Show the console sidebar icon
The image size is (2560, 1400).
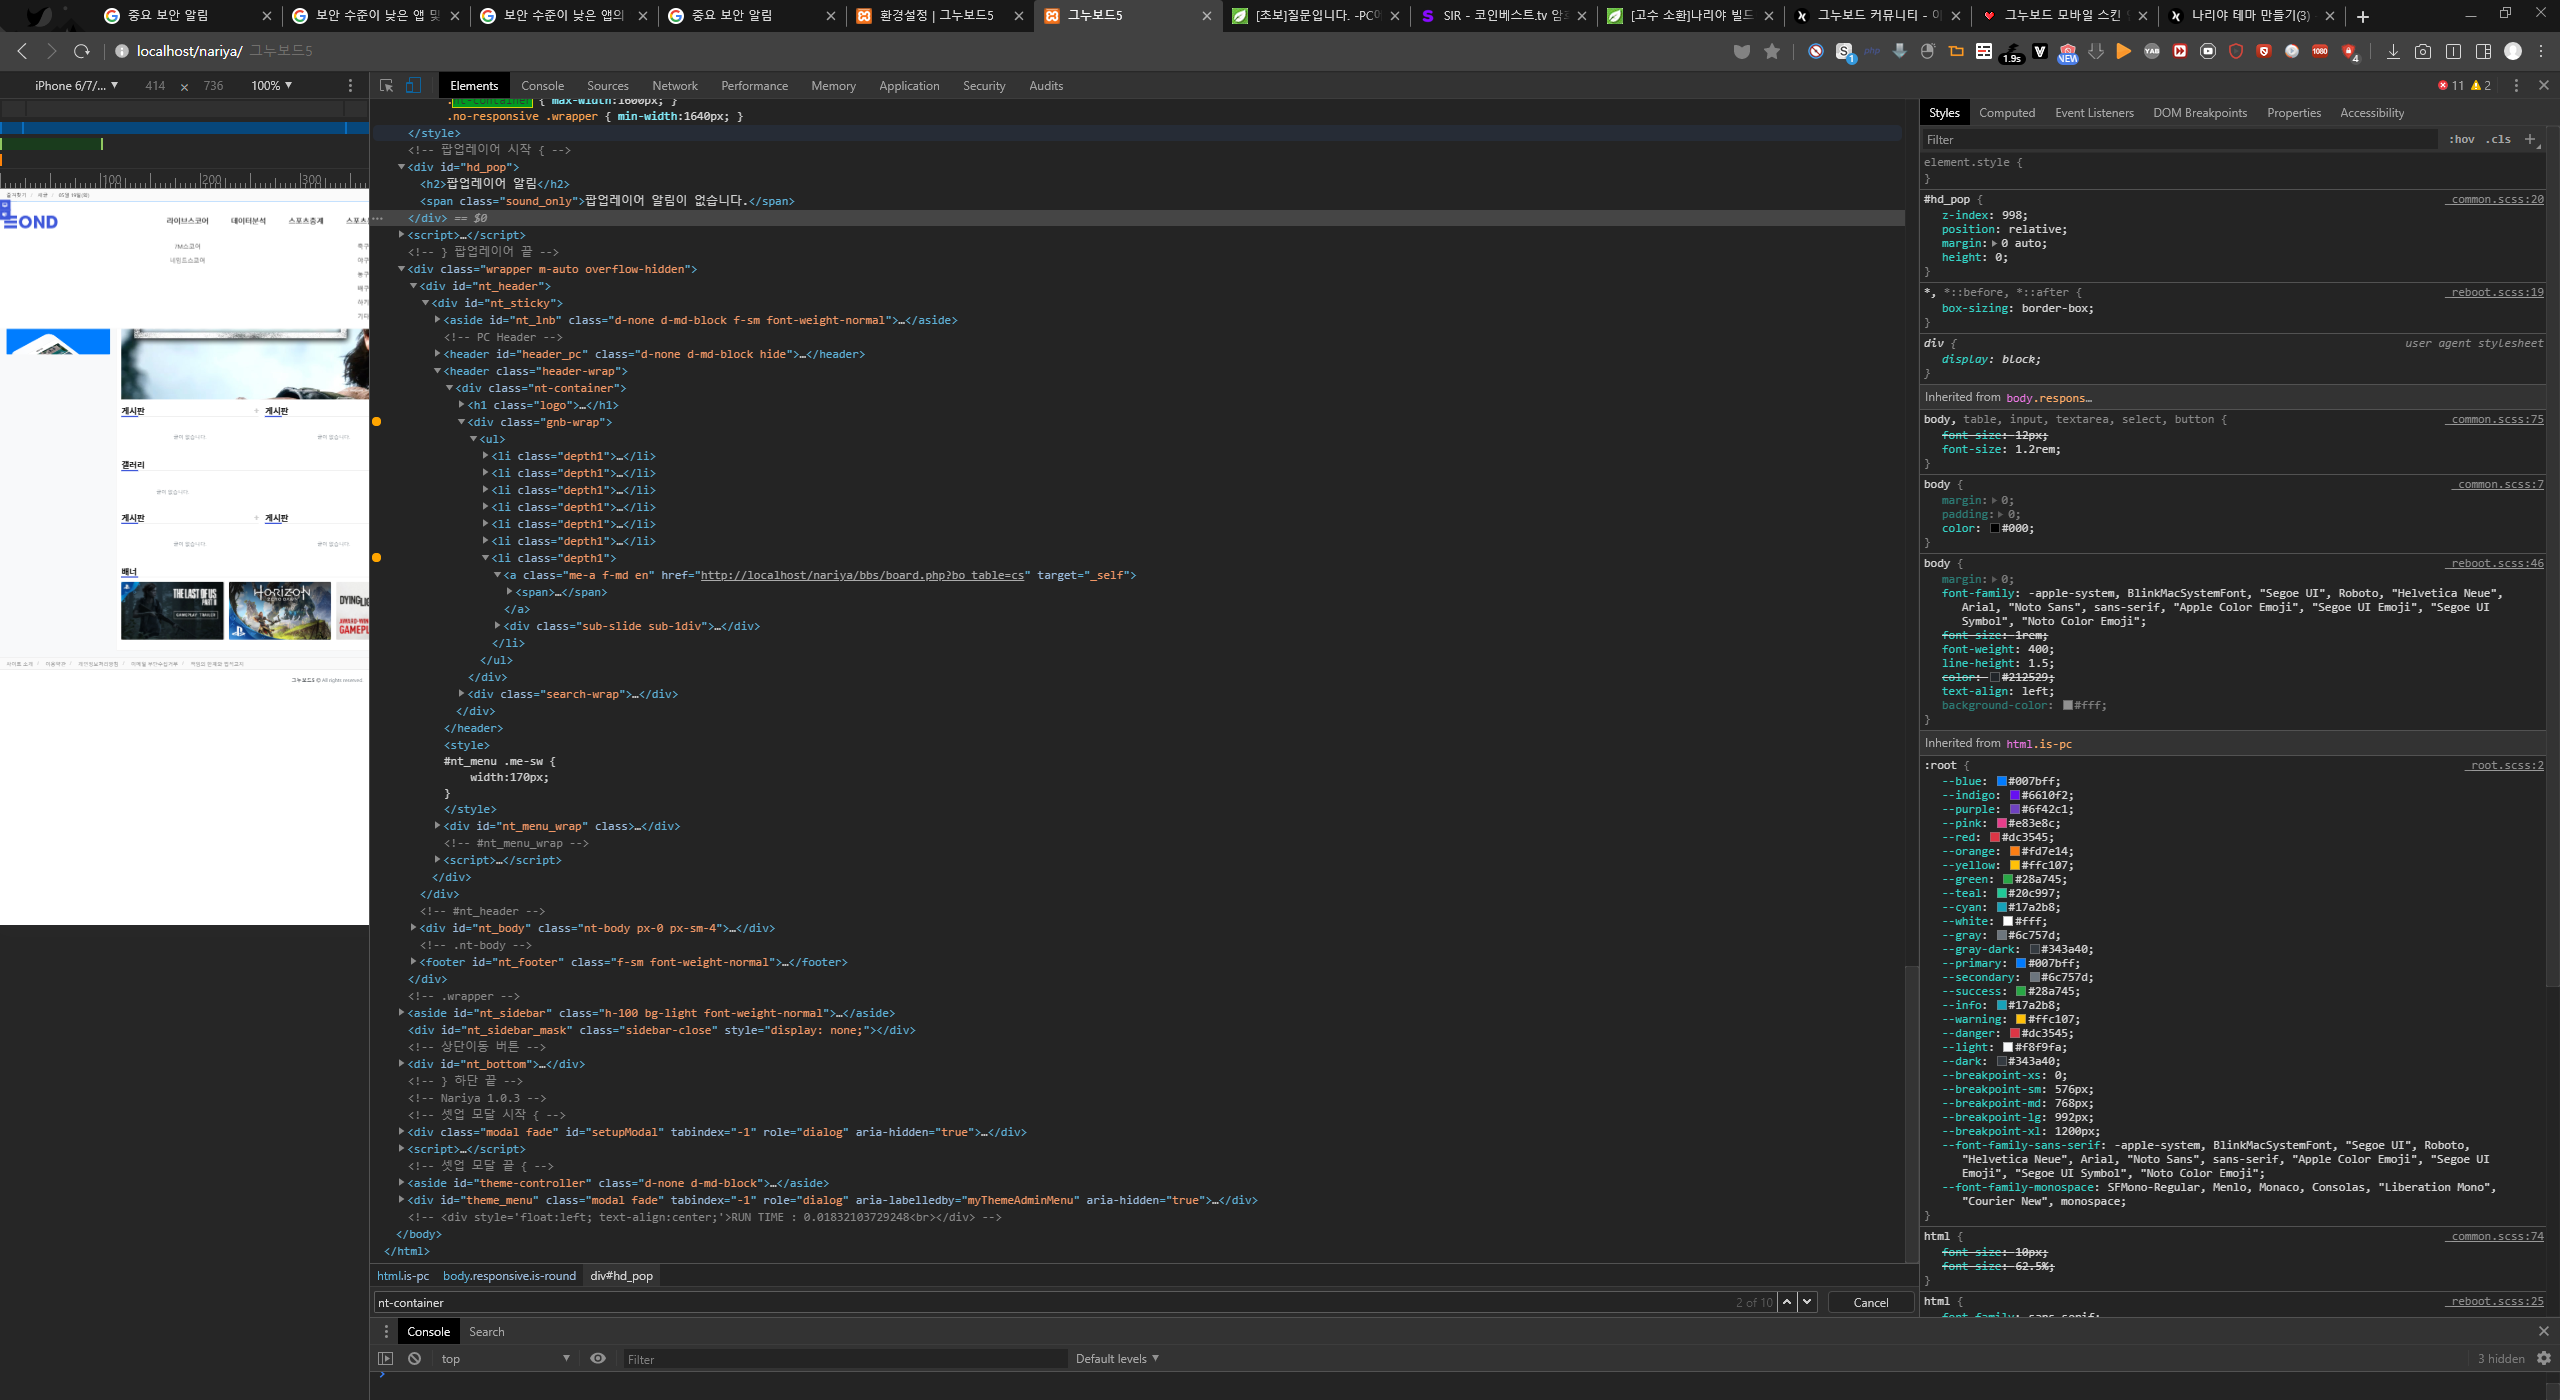(385, 1358)
